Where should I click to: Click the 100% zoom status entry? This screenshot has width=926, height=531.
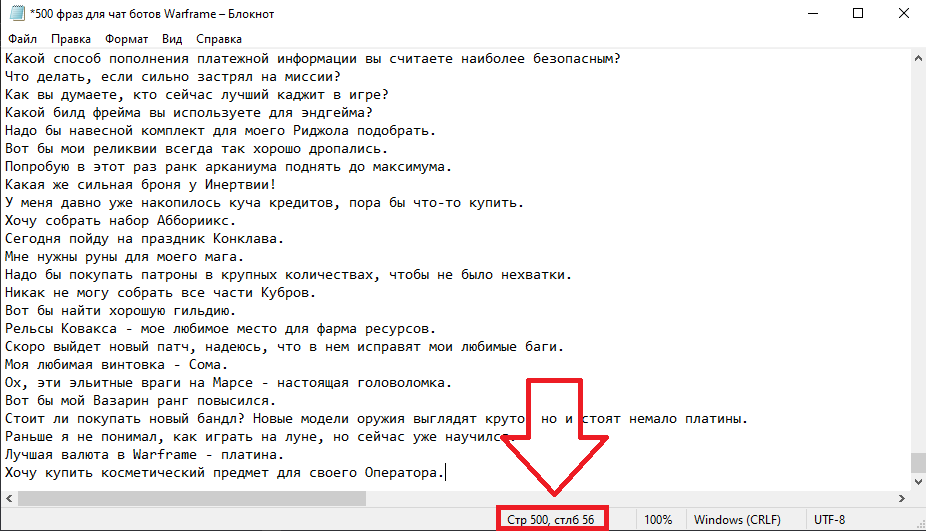[658, 520]
